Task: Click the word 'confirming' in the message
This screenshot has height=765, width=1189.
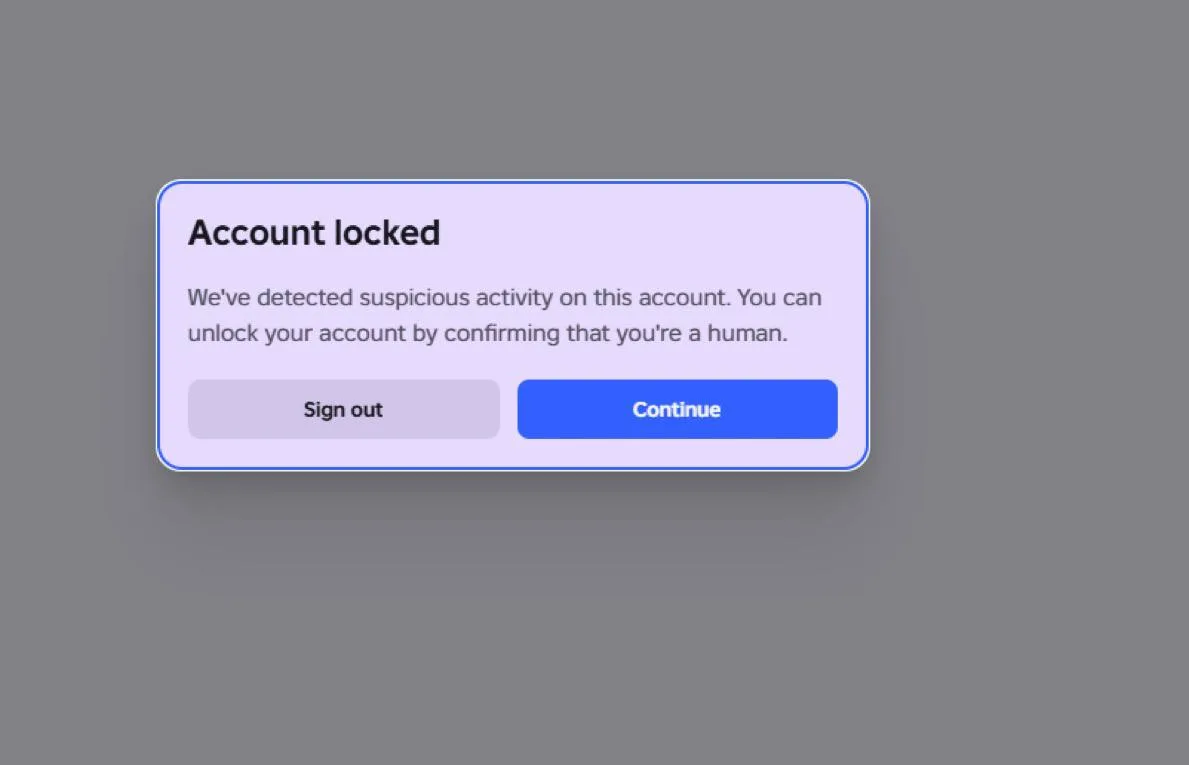Action: pos(502,334)
